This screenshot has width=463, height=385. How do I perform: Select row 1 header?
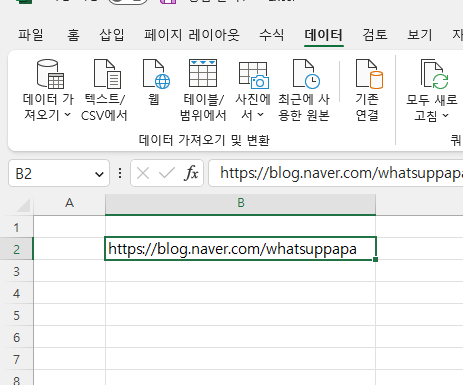[16, 227]
